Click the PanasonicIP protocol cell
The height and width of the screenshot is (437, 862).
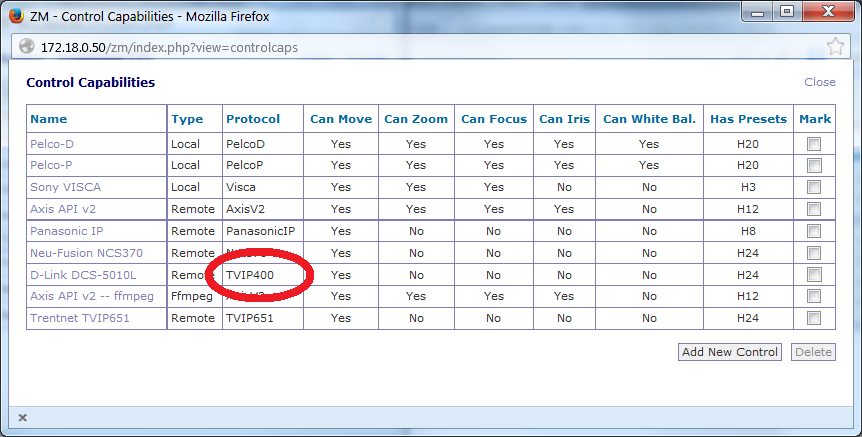261,231
